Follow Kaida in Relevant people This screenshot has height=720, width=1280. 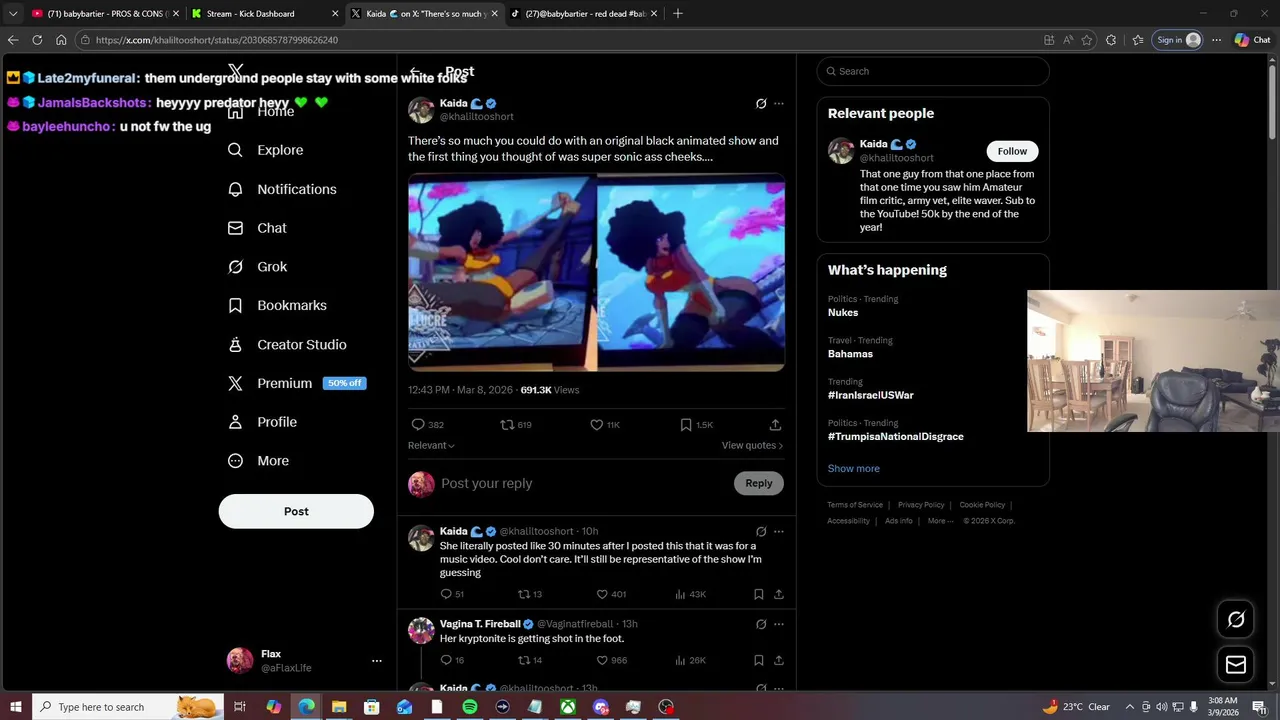point(1012,151)
